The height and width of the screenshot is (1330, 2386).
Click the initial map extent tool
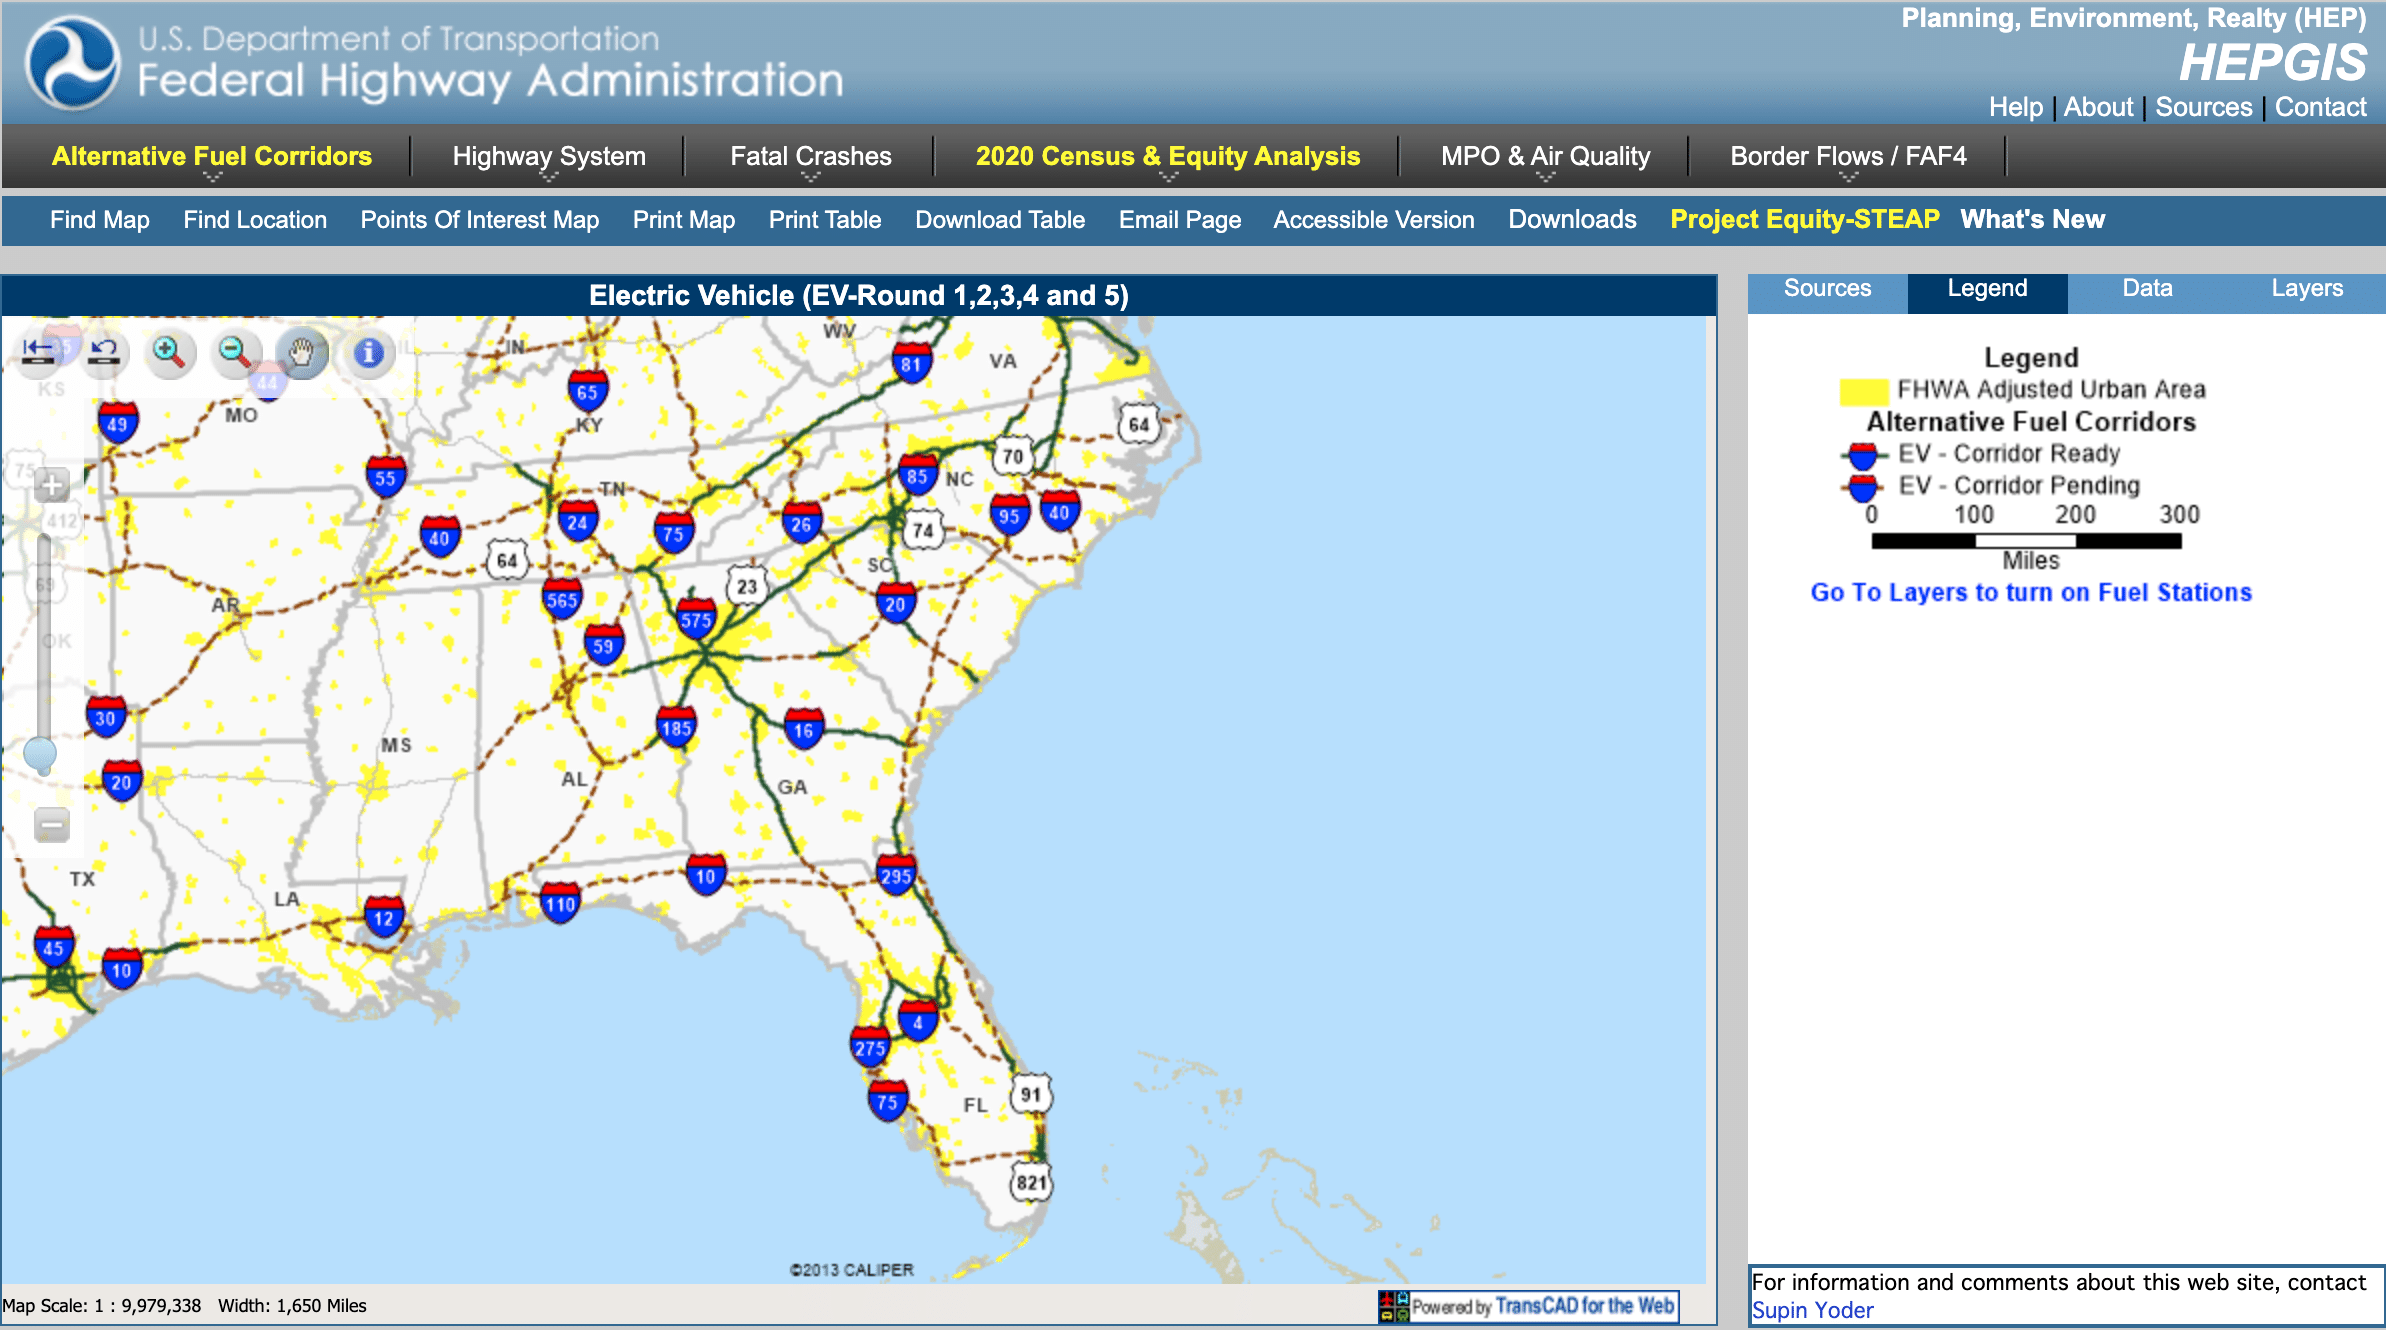point(38,351)
